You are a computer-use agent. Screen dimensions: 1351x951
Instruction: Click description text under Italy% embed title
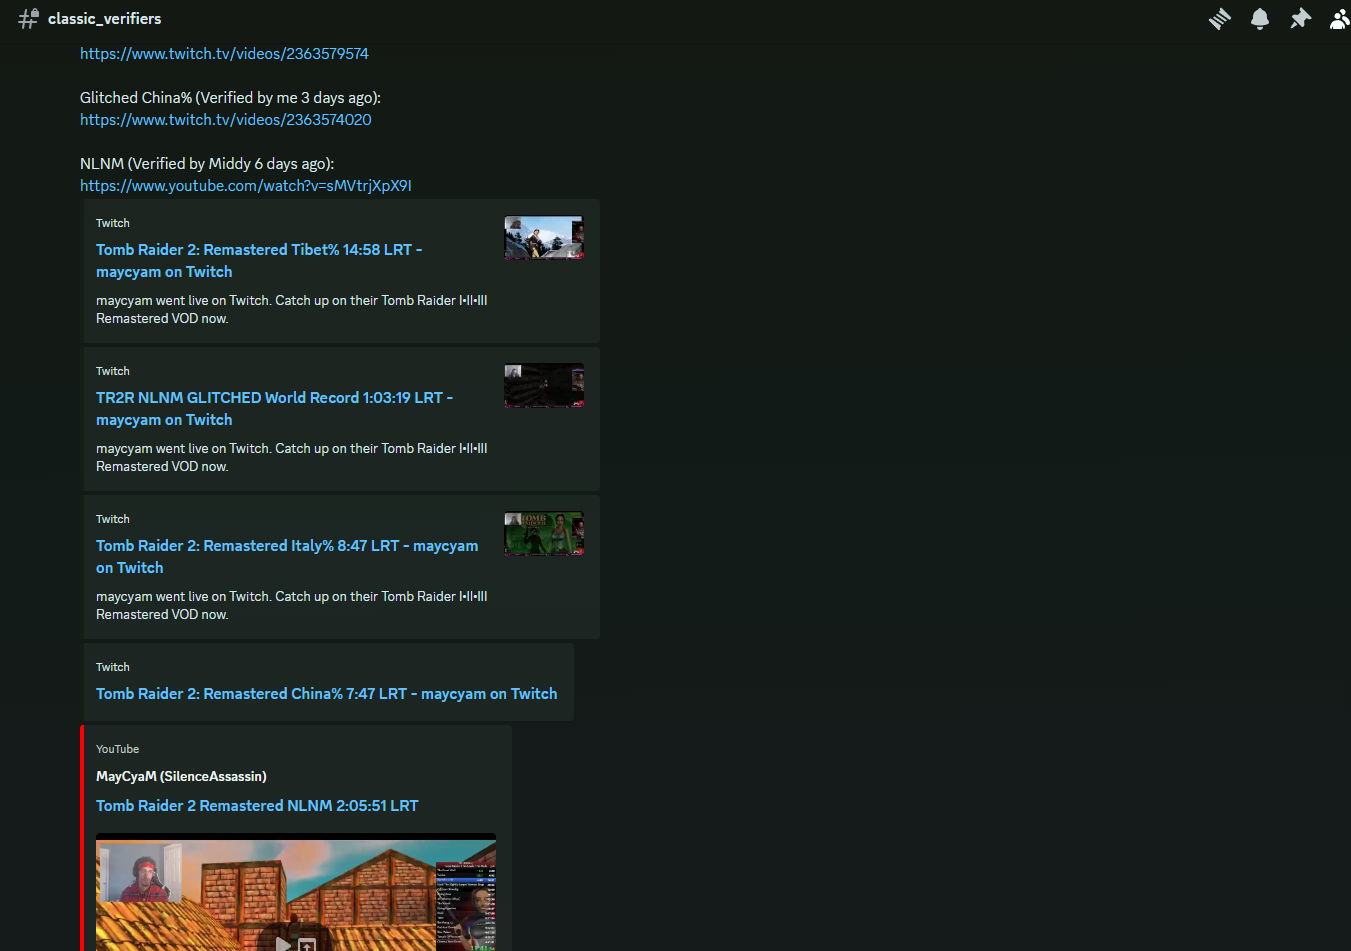292,605
